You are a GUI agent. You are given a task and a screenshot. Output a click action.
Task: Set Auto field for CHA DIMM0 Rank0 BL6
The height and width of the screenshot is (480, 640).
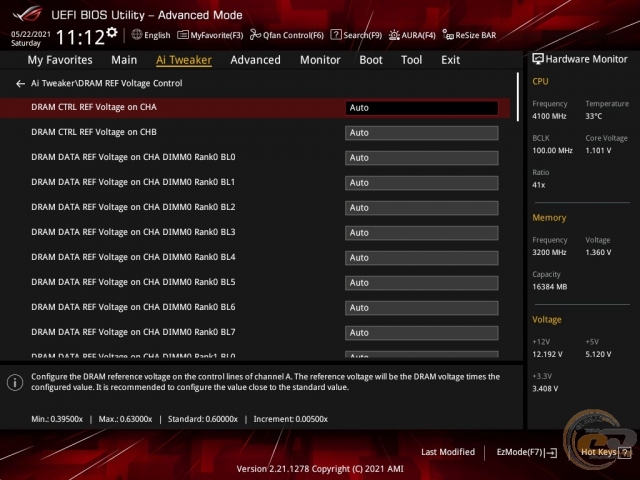422,308
